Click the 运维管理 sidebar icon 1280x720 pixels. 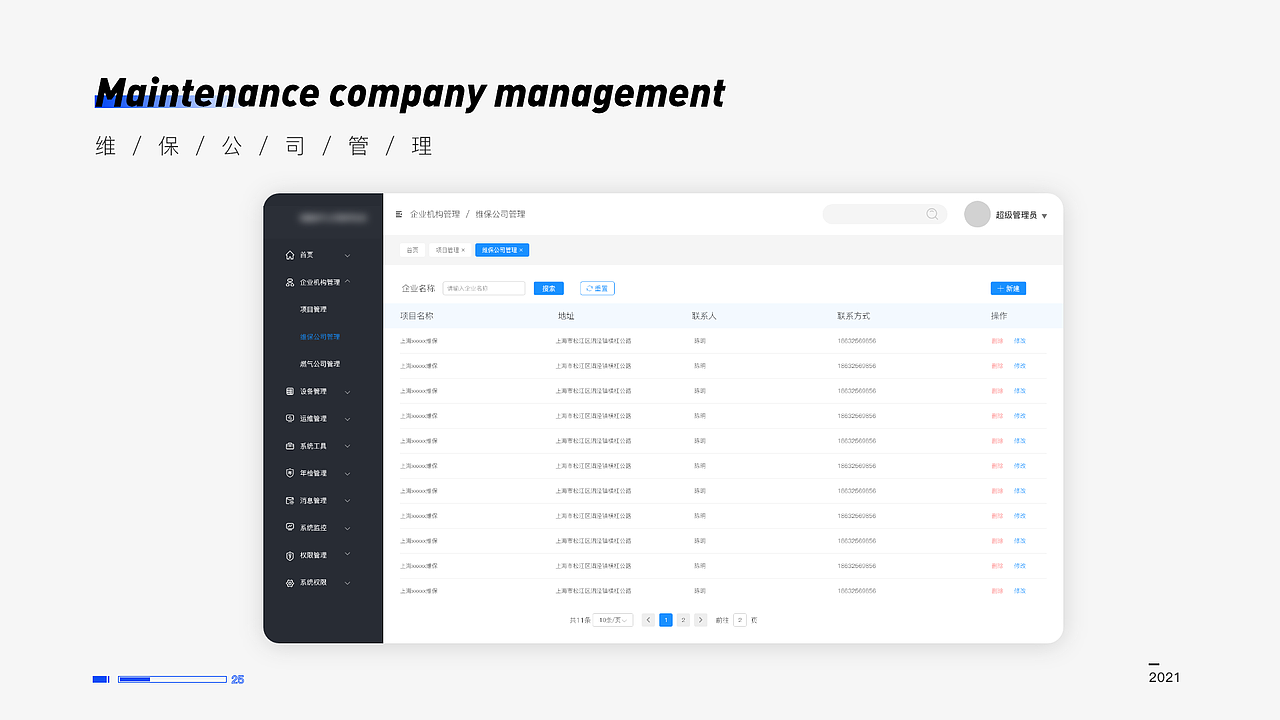click(x=290, y=418)
